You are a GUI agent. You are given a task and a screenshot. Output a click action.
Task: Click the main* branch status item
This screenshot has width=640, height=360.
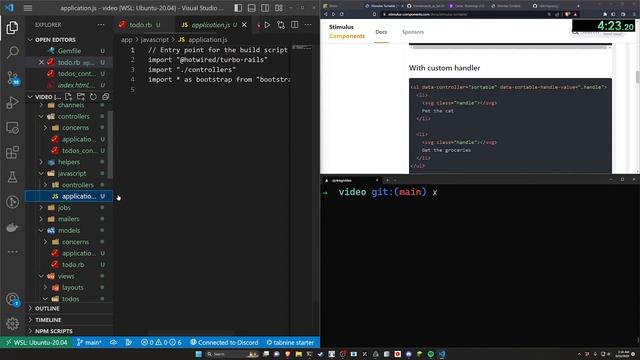coord(89,342)
